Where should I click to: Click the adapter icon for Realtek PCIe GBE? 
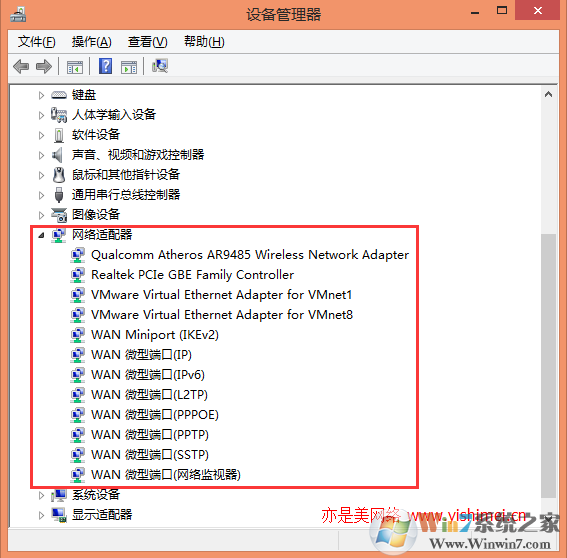(x=77, y=275)
